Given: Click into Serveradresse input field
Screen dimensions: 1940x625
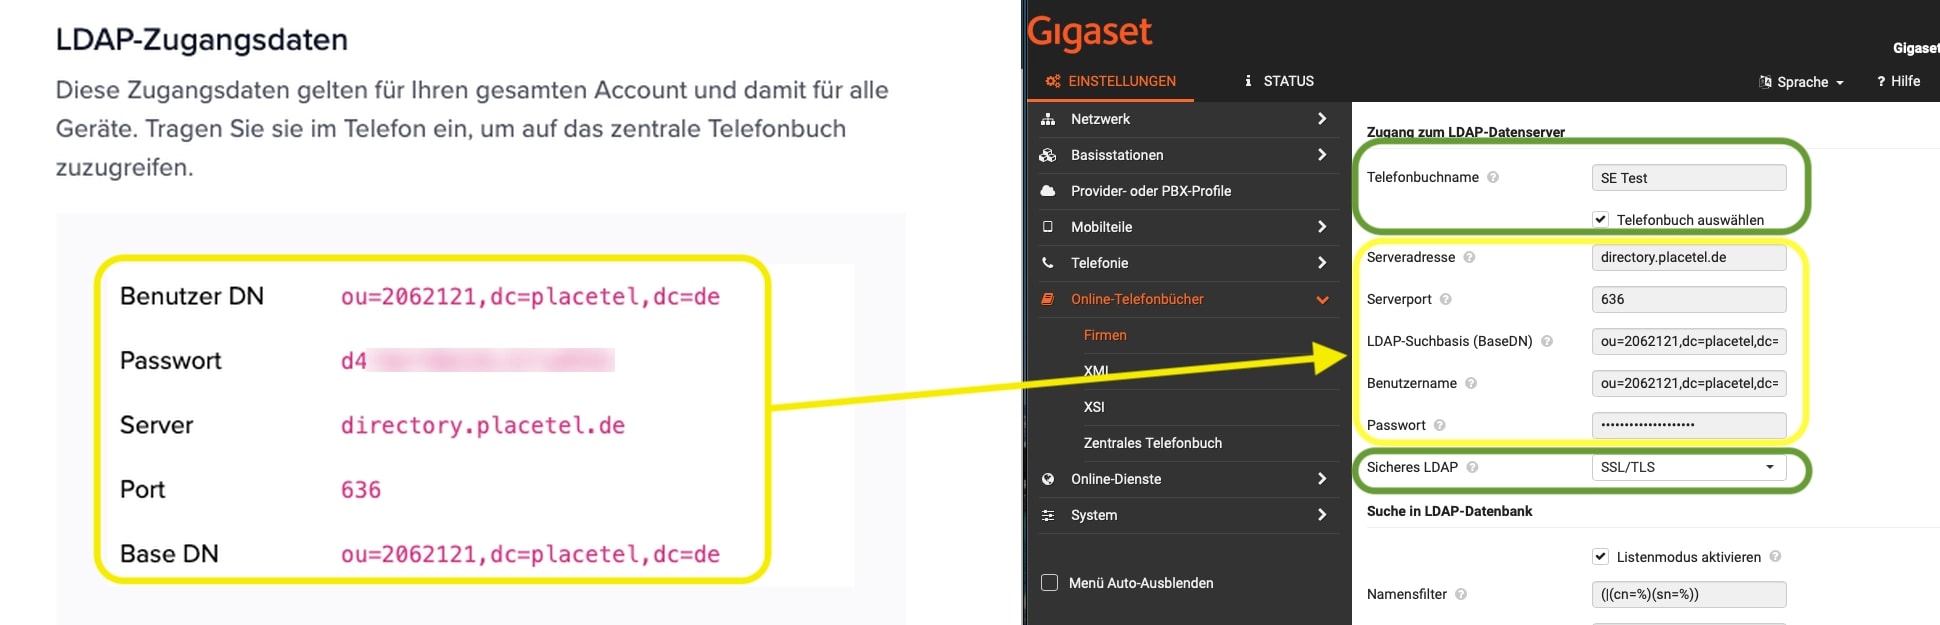Looking at the screenshot, I should [1689, 257].
